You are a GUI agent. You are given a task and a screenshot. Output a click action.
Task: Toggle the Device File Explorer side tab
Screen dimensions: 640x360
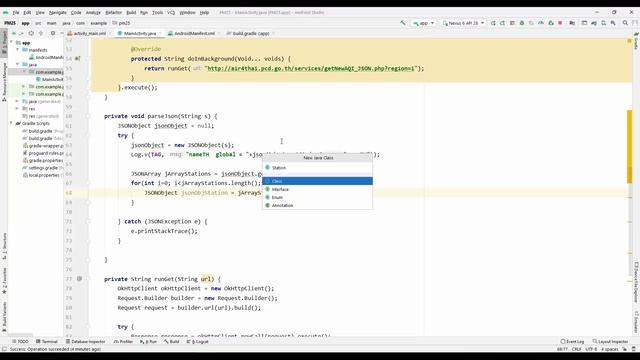(636, 283)
